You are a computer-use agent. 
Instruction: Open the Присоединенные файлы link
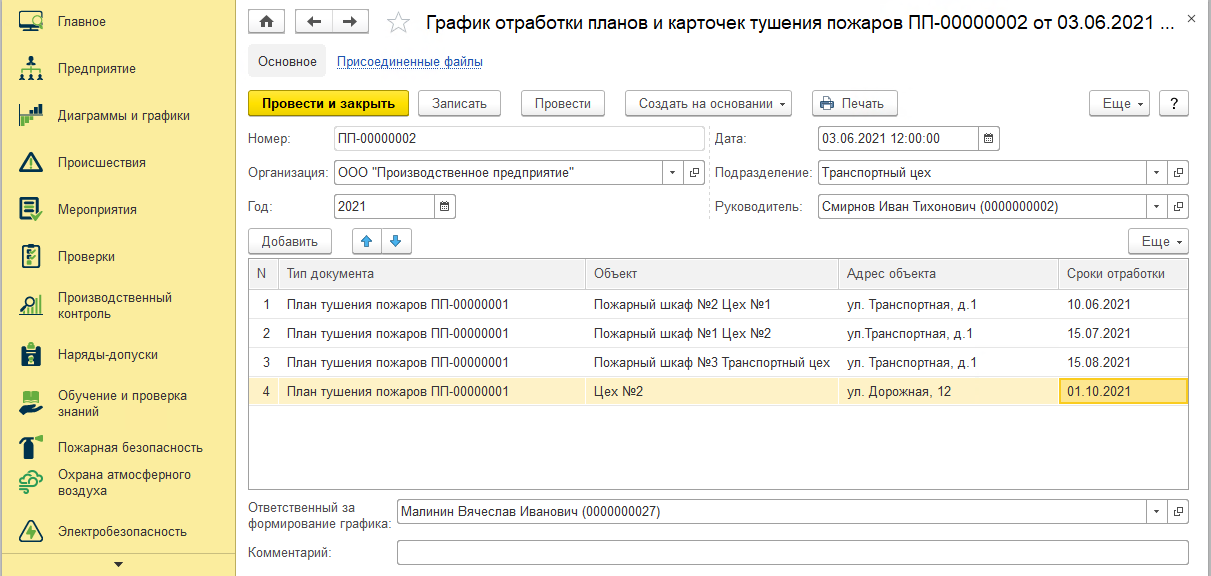click(x=410, y=62)
